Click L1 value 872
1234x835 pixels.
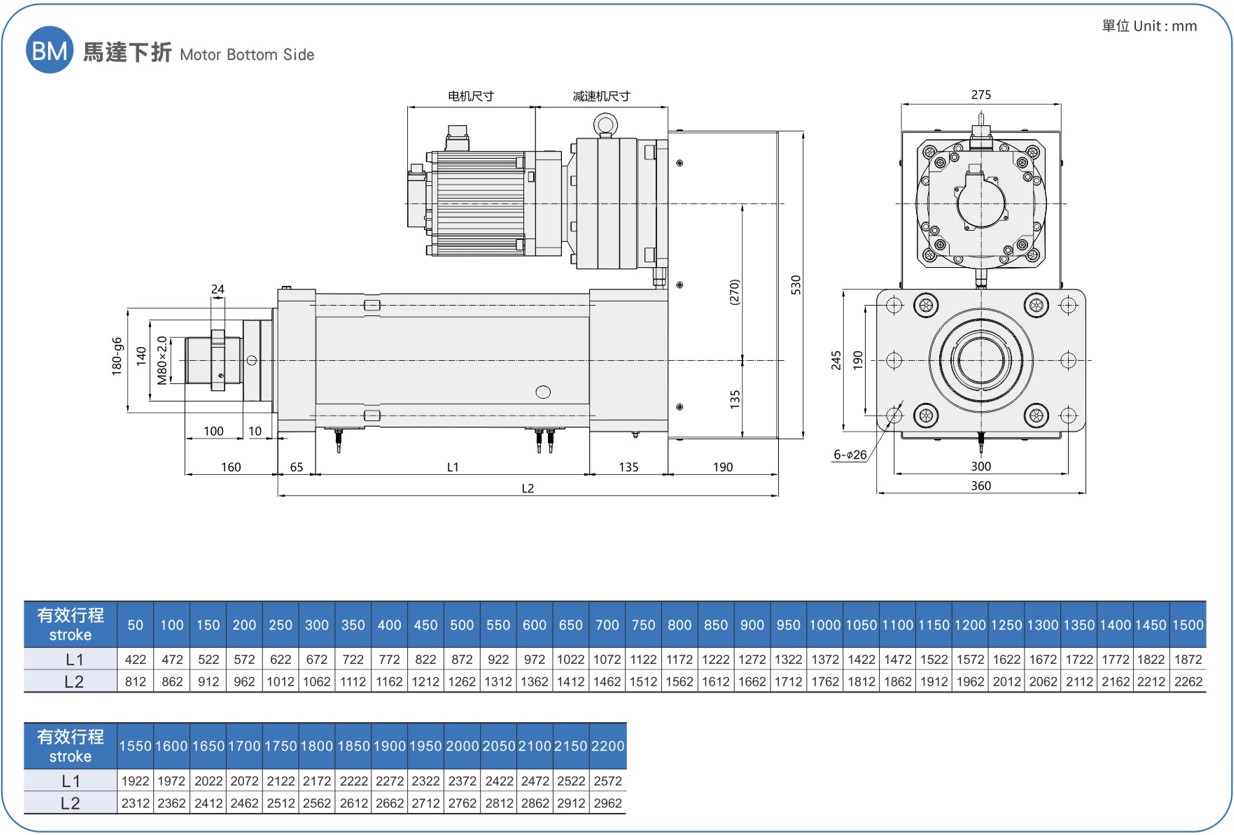[x=462, y=659]
